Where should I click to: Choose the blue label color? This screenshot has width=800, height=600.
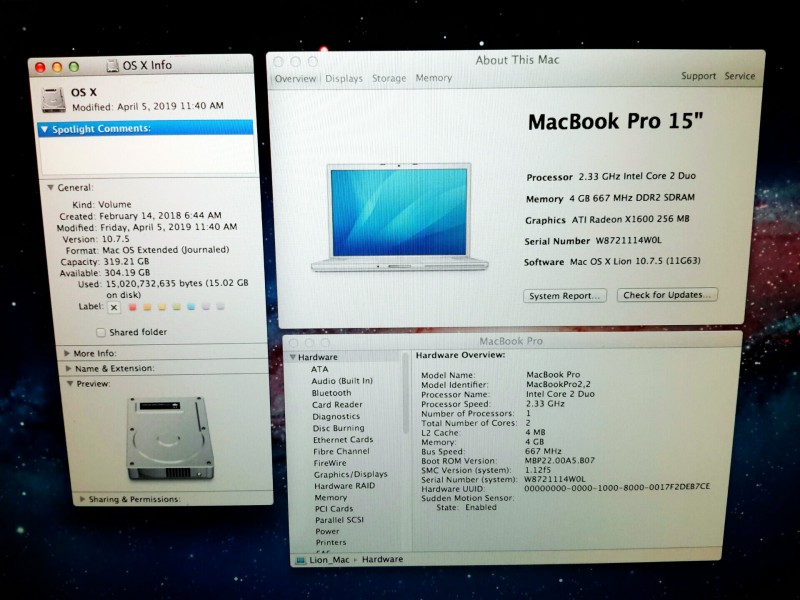[x=191, y=307]
